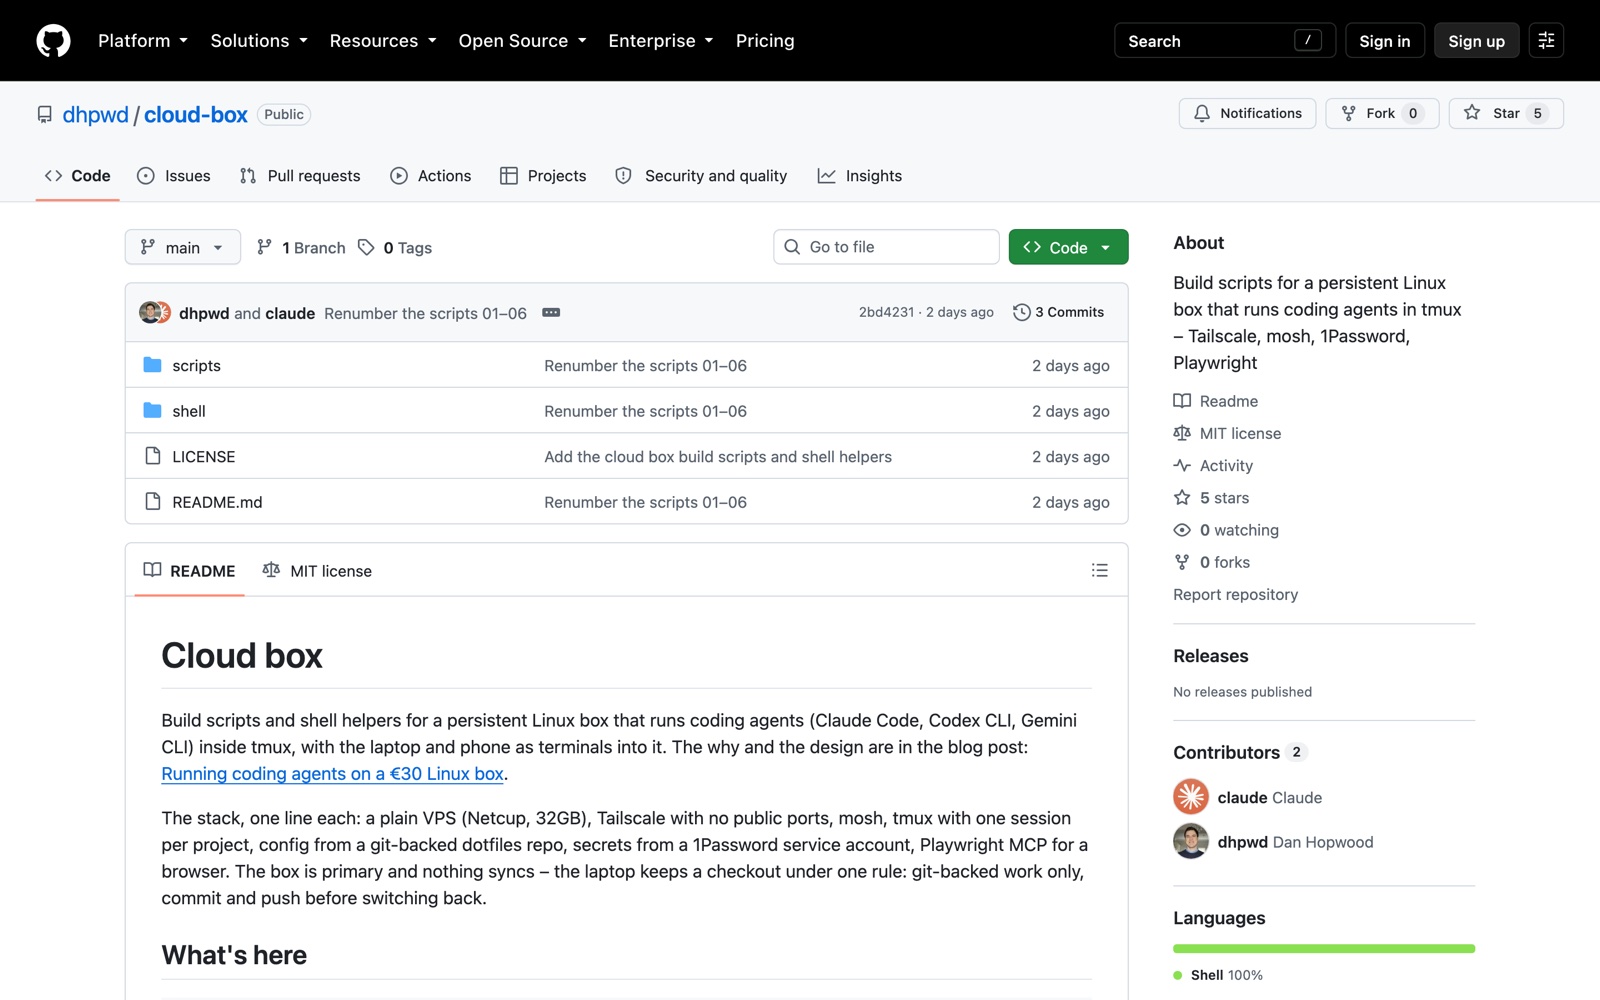Viewport: 1600px width, 1000px height.
Task: Click the 2bd4231 commit hash
Action: pyautogui.click(x=886, y=312)
